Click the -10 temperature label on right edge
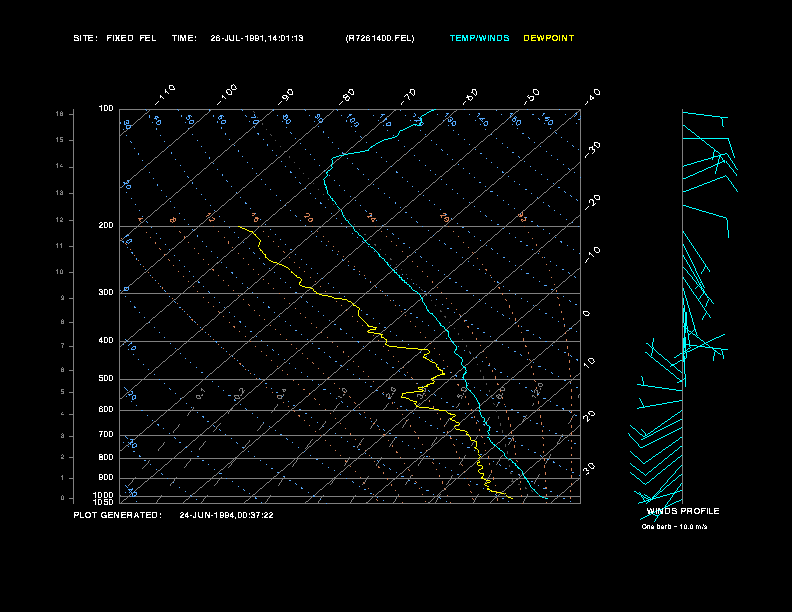The width and height of the screenshot is (792, 612). coord(592,255)
